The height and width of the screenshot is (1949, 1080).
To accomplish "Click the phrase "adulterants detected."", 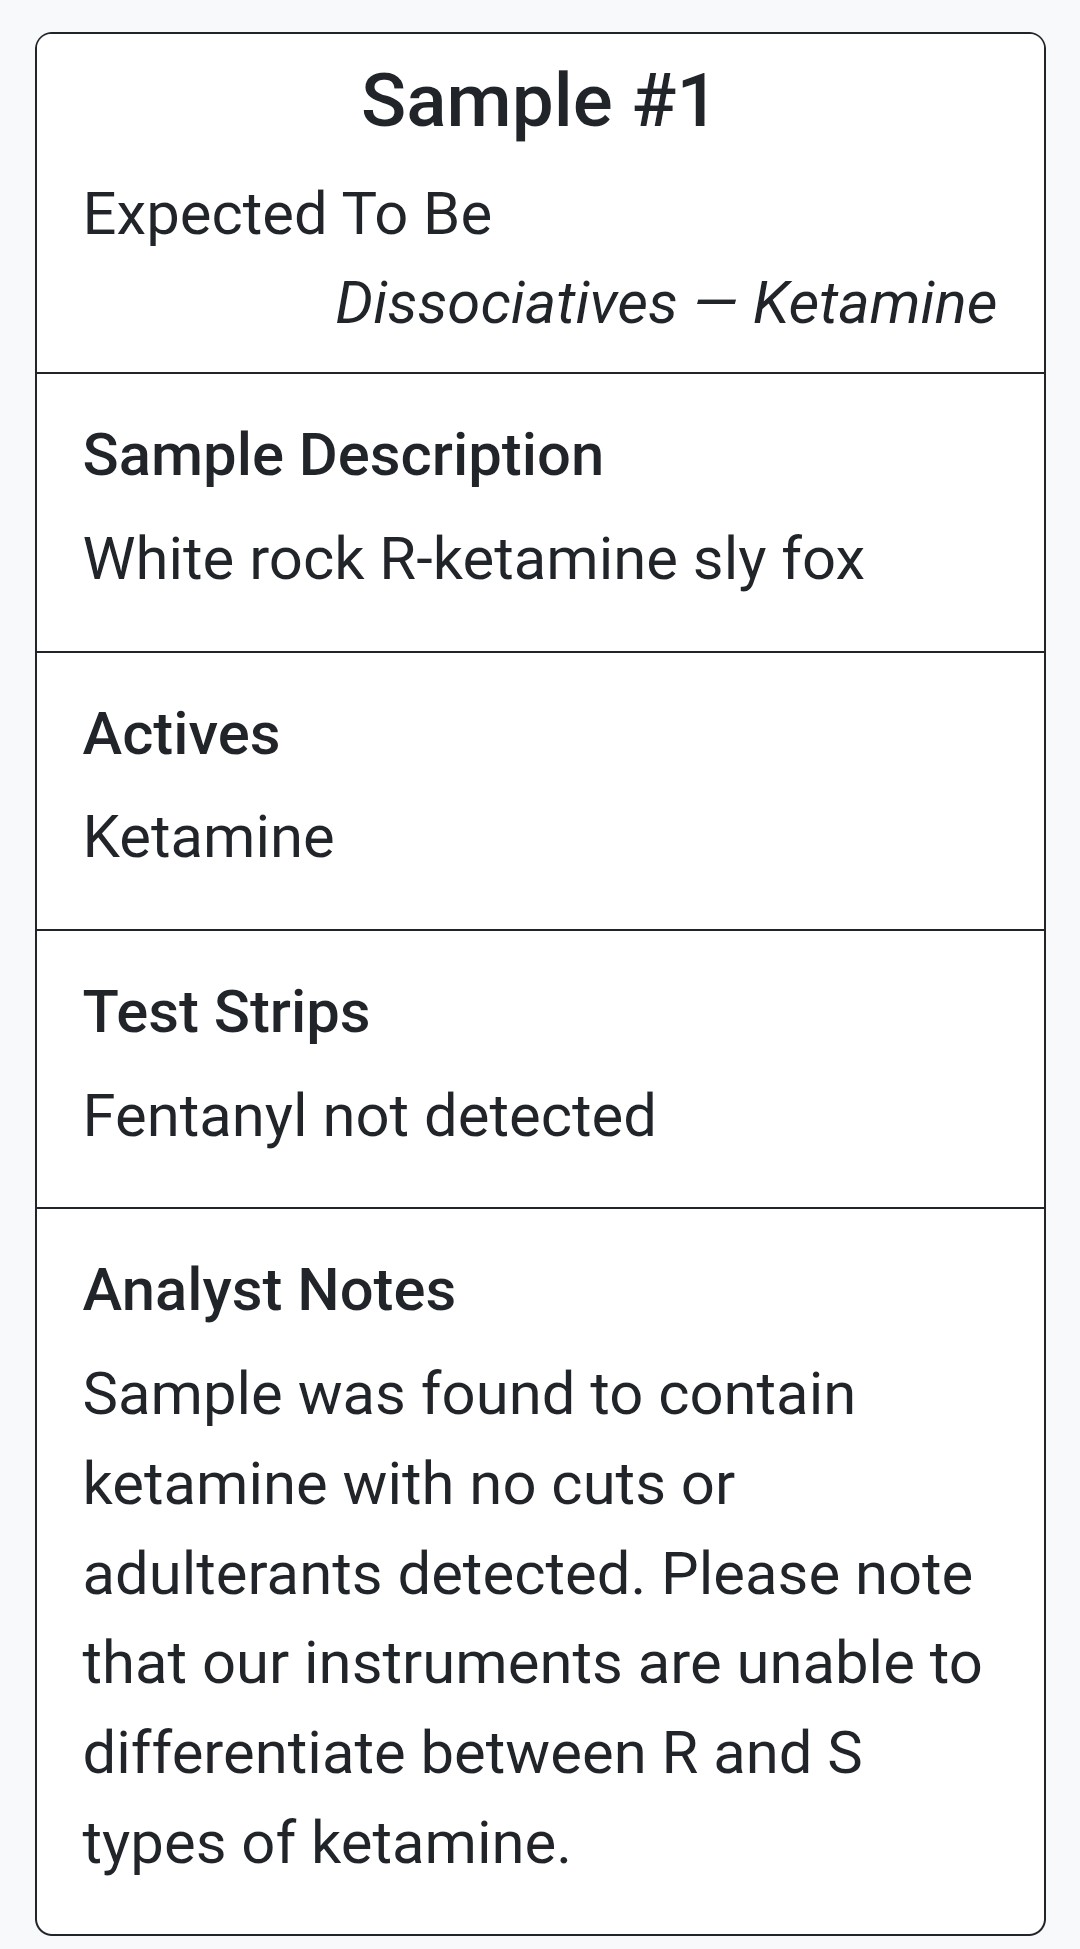I will click(x=363, y=1573).
